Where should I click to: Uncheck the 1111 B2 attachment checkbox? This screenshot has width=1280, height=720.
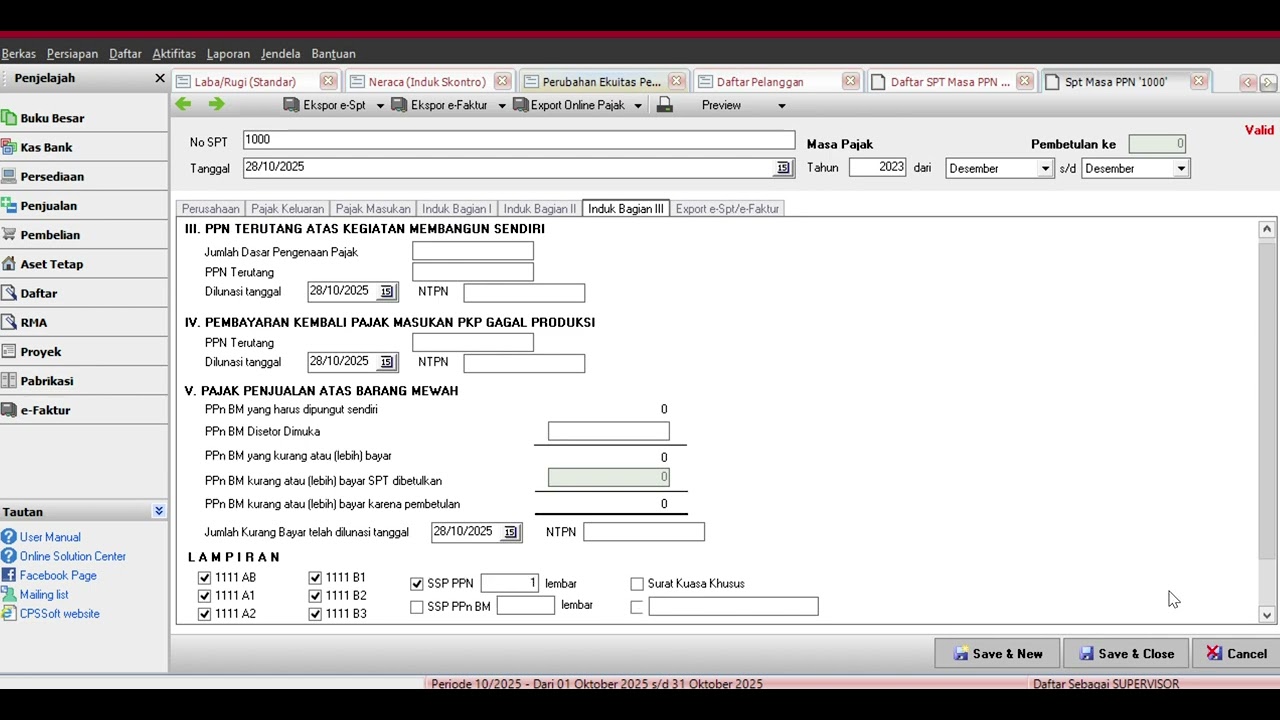(315, 596)
